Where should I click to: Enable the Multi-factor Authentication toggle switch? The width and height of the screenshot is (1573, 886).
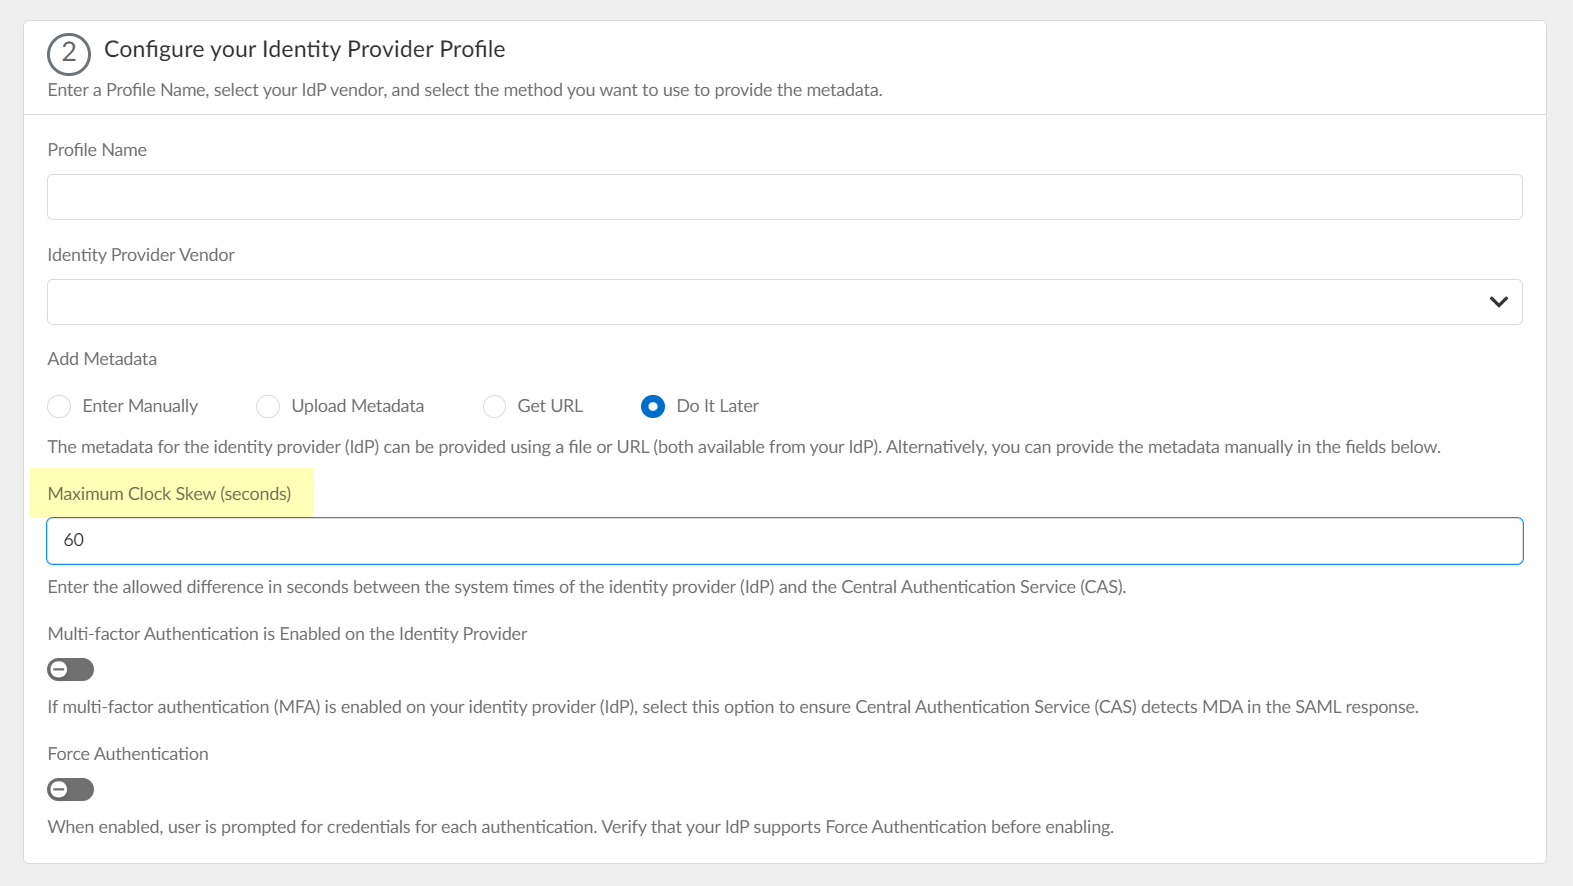pos(70,669)
